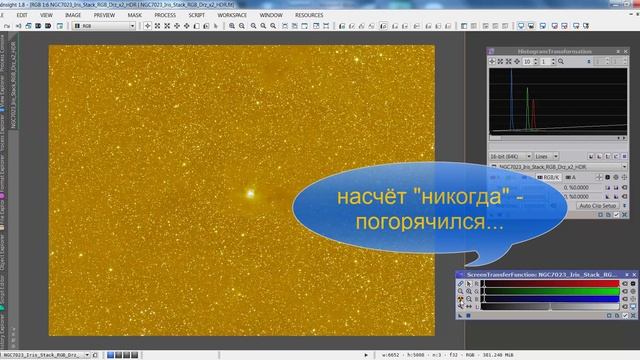Click the luminance L STF slider bar
640x360 pixels.
click(x=550, y=307)
